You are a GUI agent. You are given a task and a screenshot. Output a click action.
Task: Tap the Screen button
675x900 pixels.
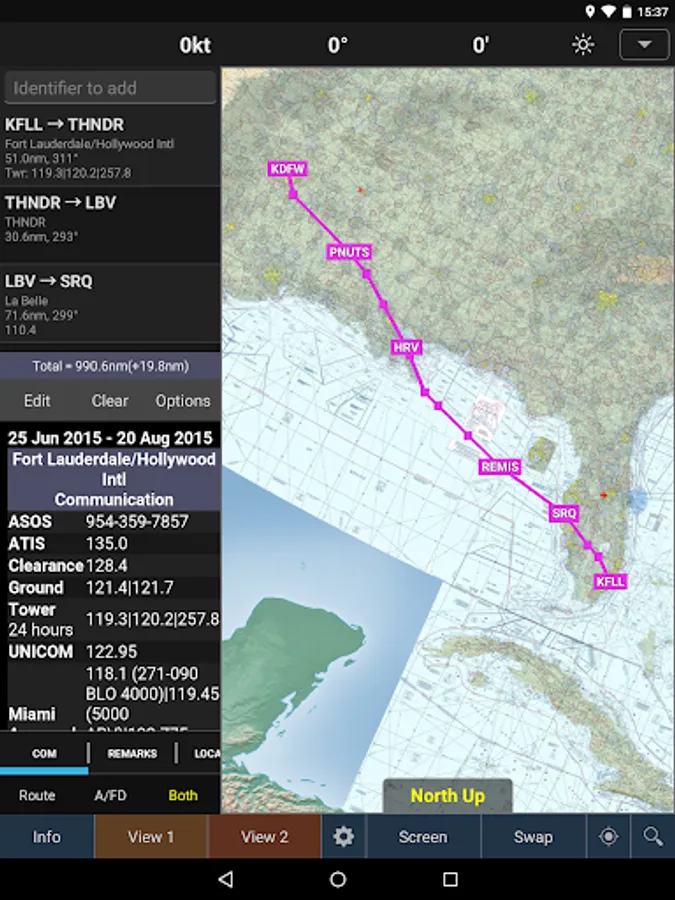tap(423, 836)
